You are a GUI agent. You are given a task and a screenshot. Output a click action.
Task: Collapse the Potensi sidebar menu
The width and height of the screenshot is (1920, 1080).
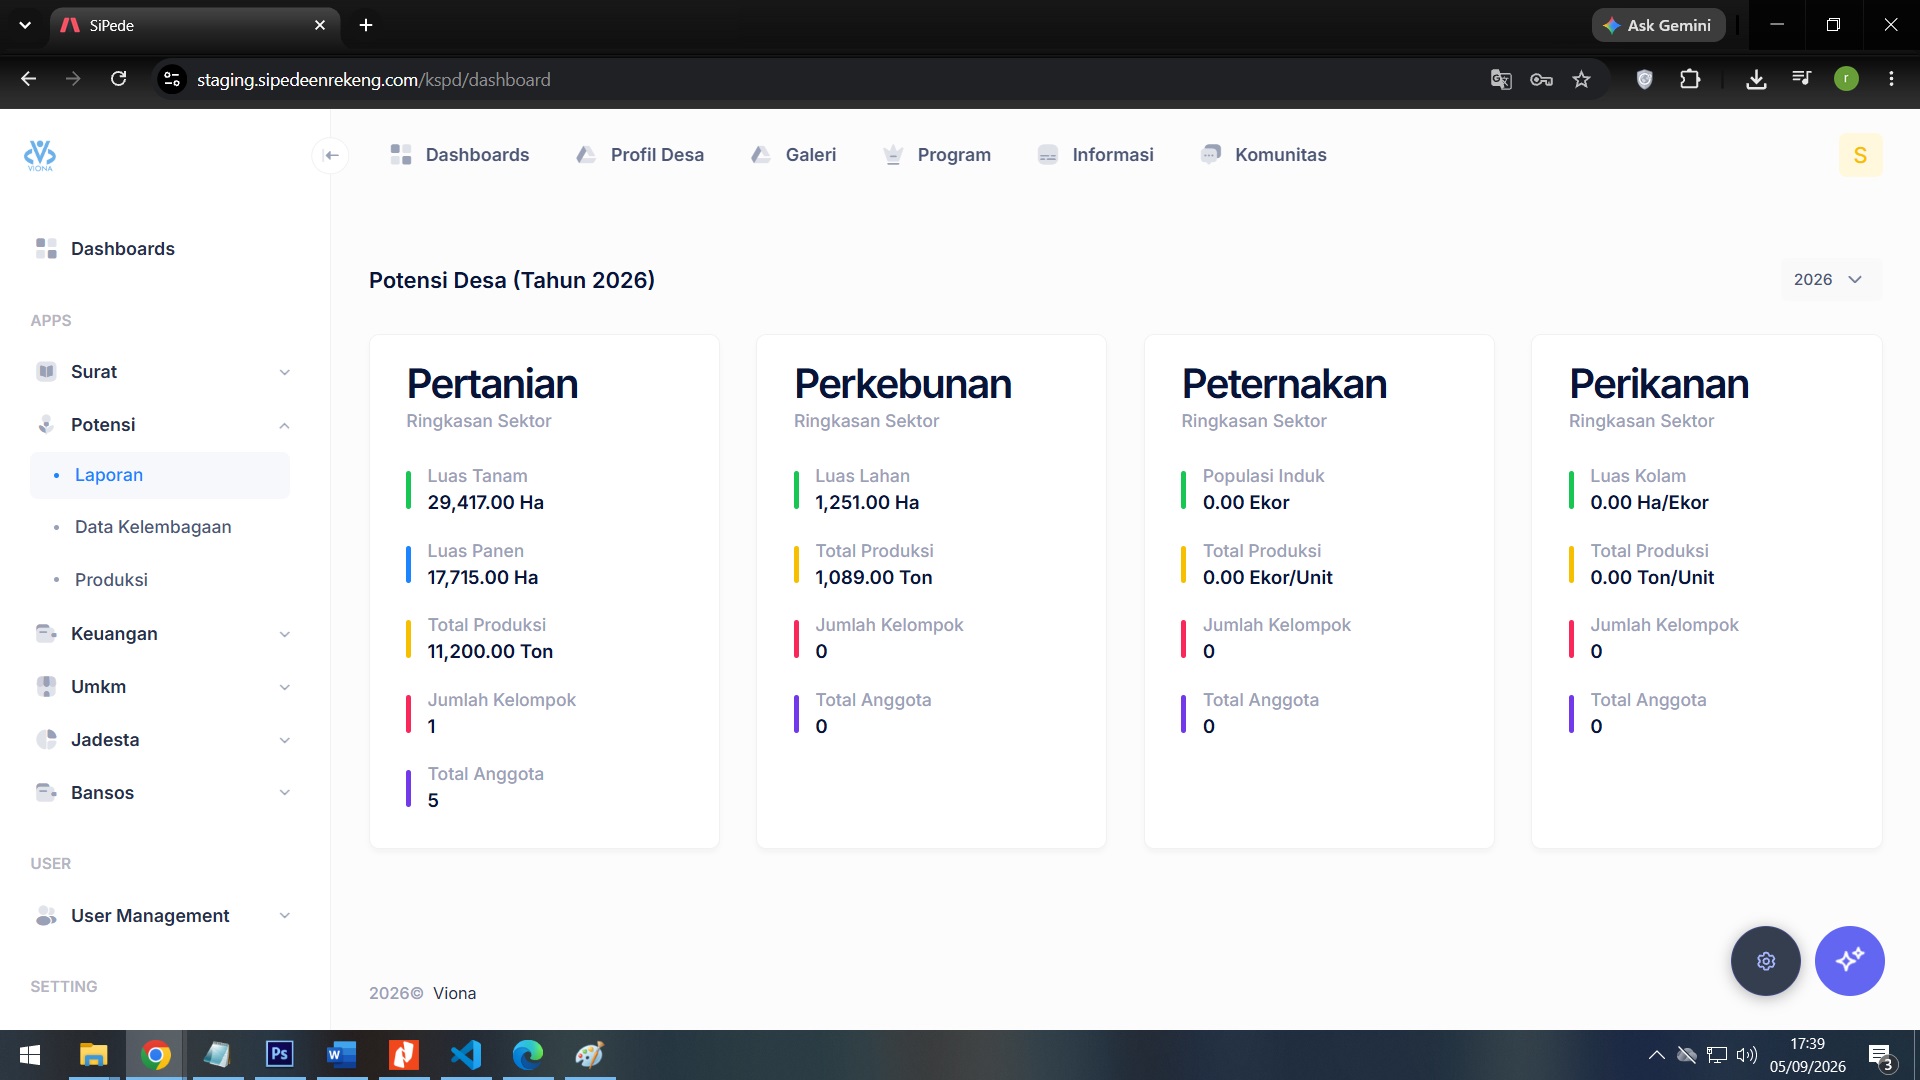160,425
